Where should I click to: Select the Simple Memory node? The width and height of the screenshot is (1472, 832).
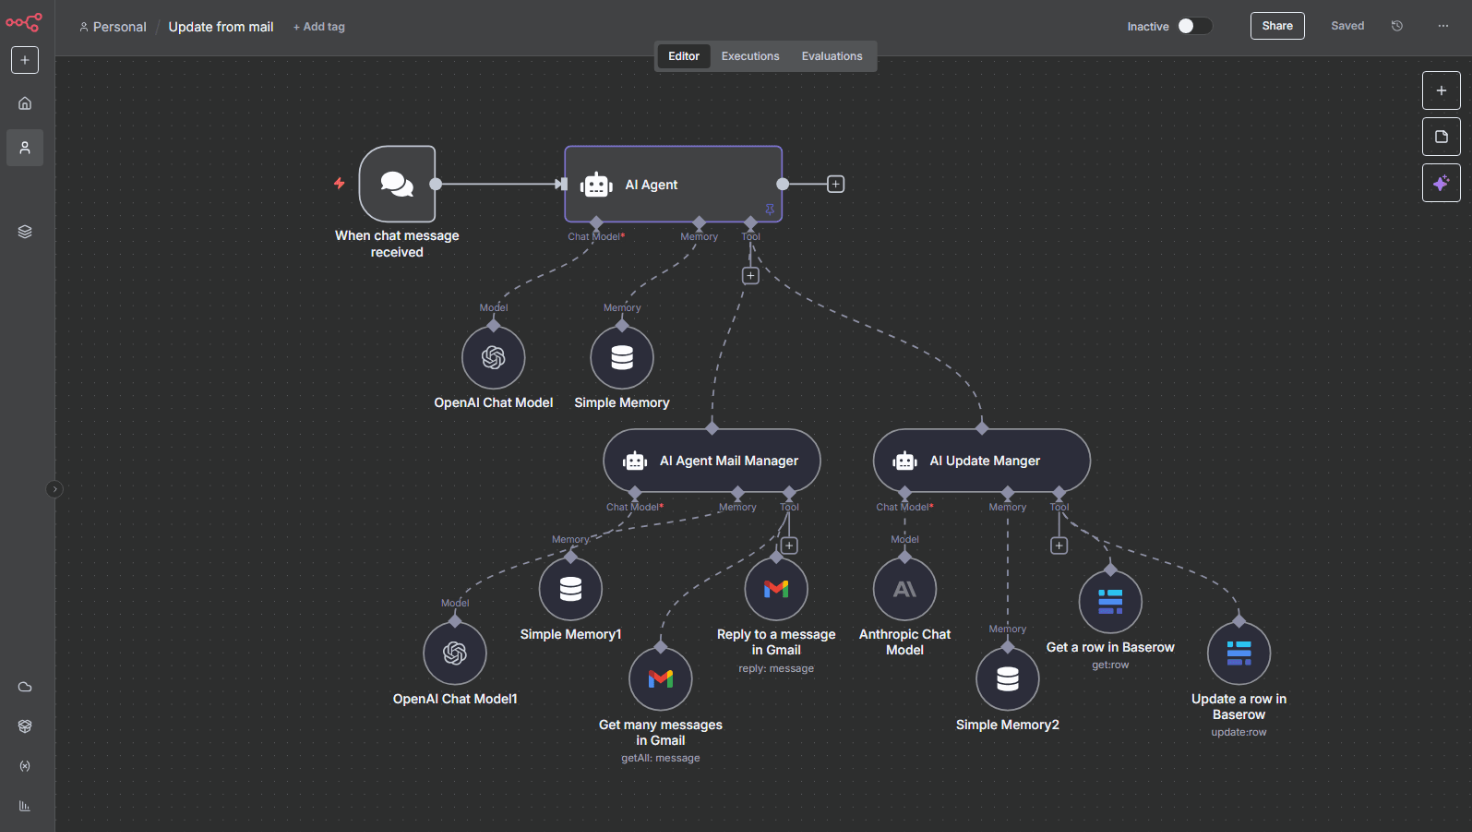pos(622,357)
